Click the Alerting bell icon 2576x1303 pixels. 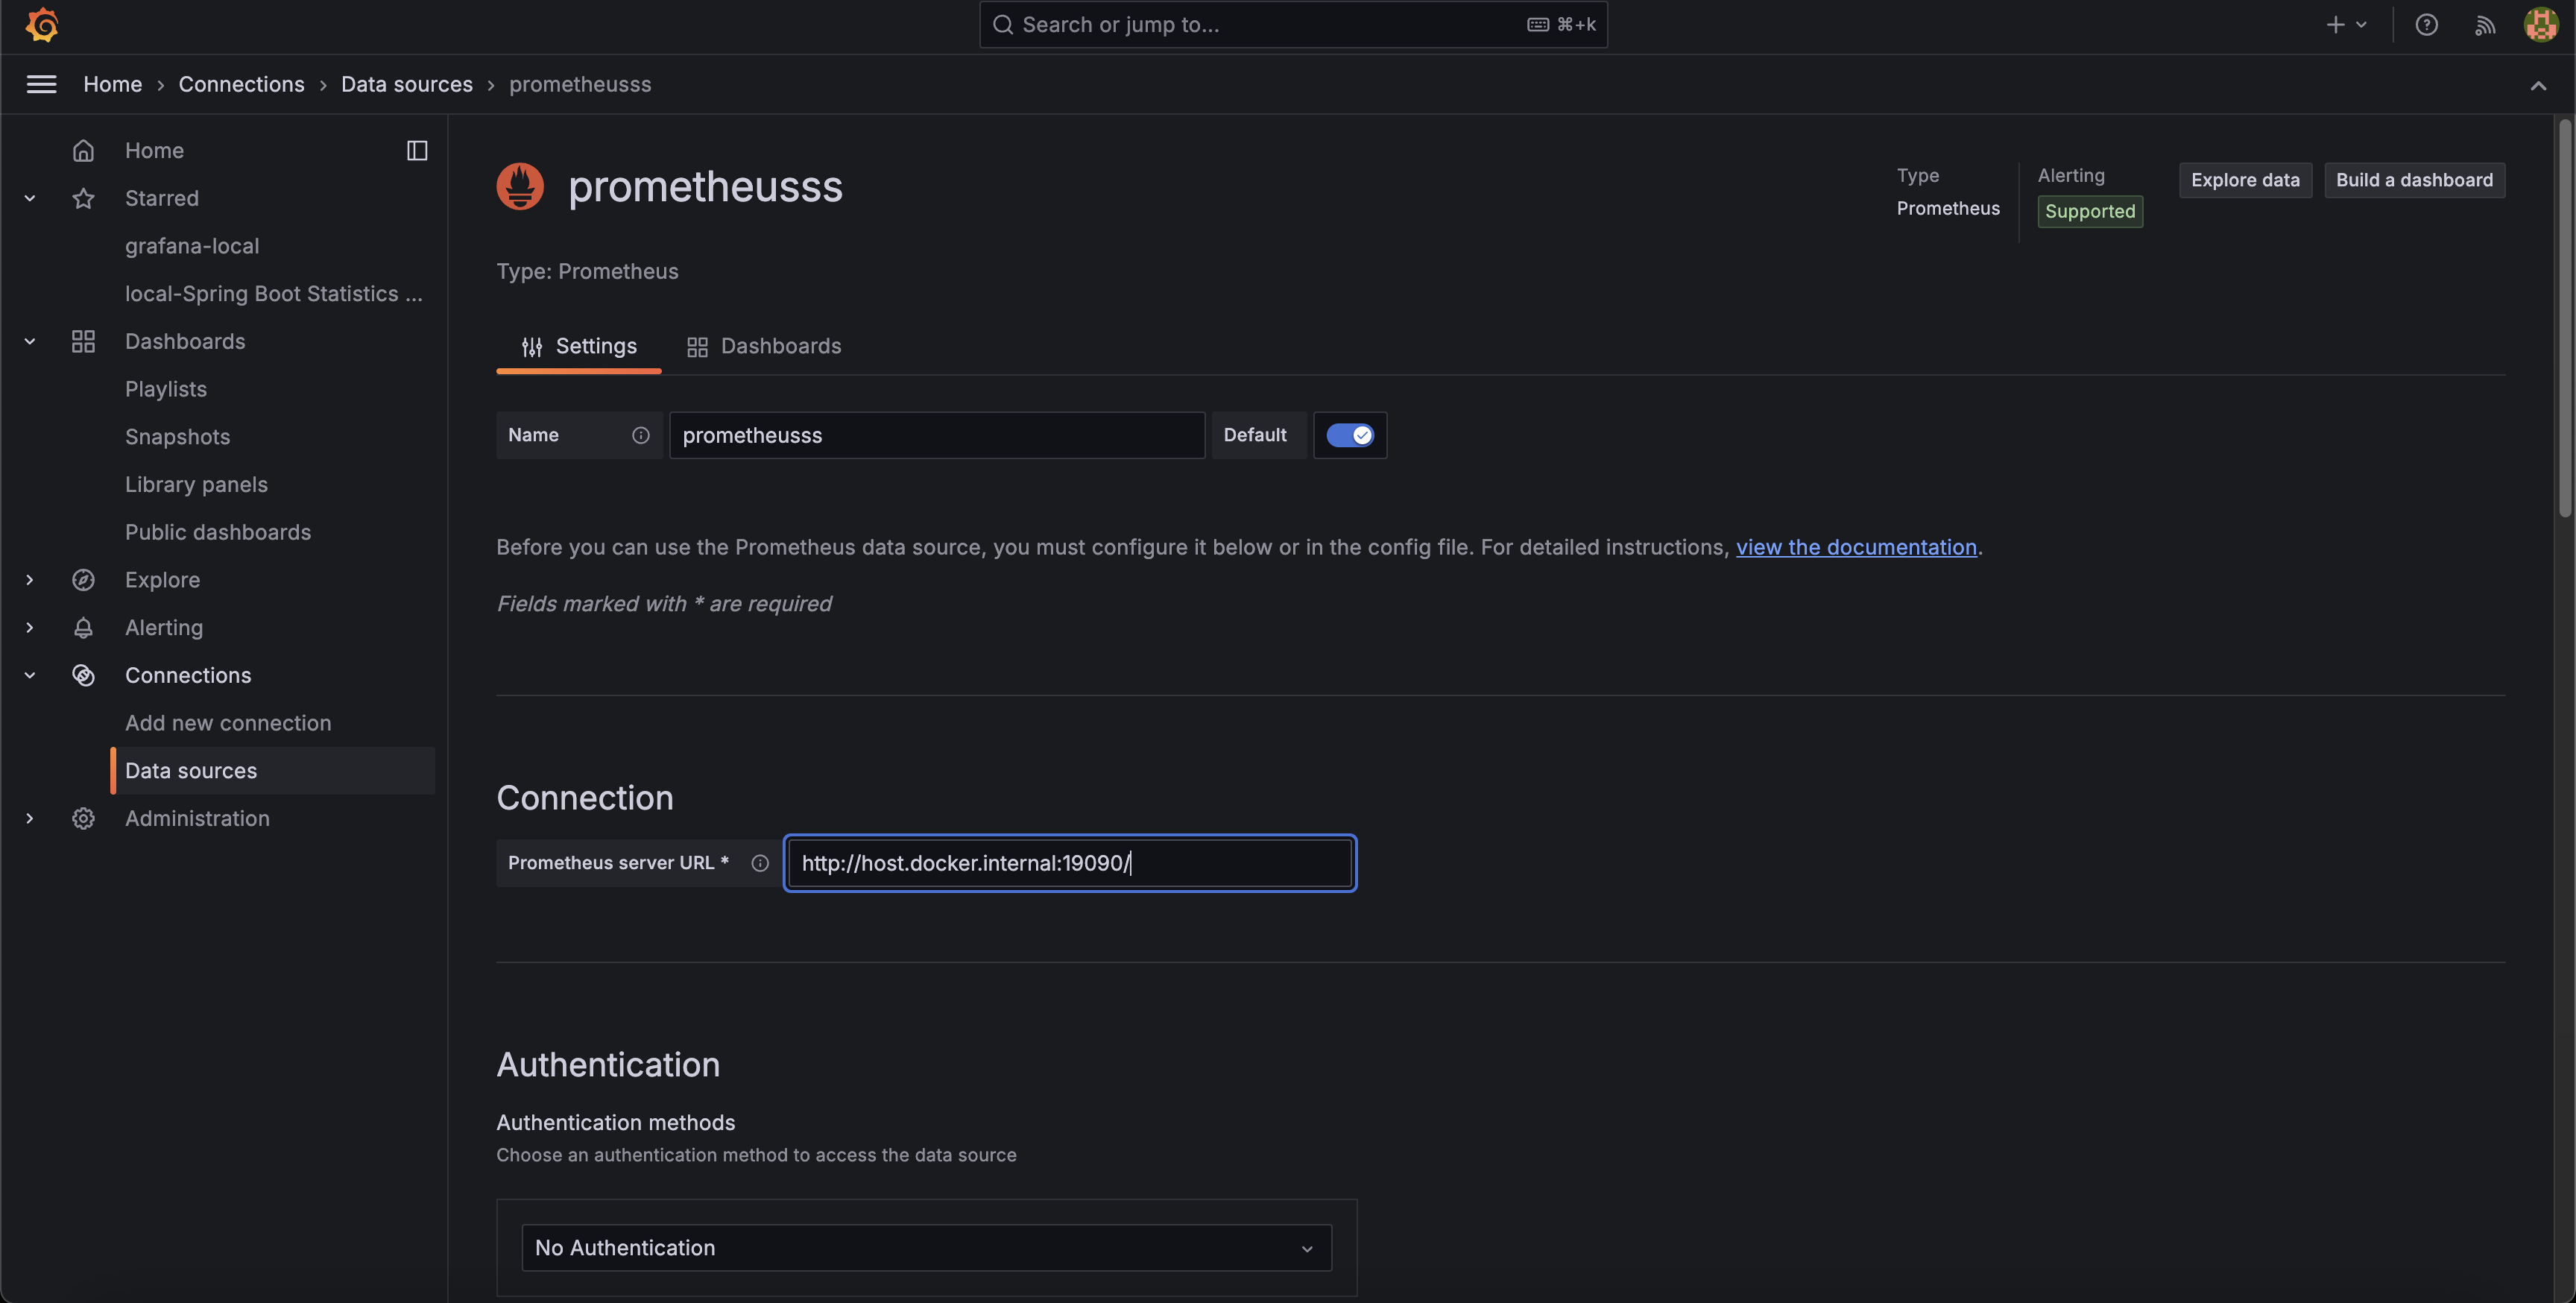coord(83,627)
